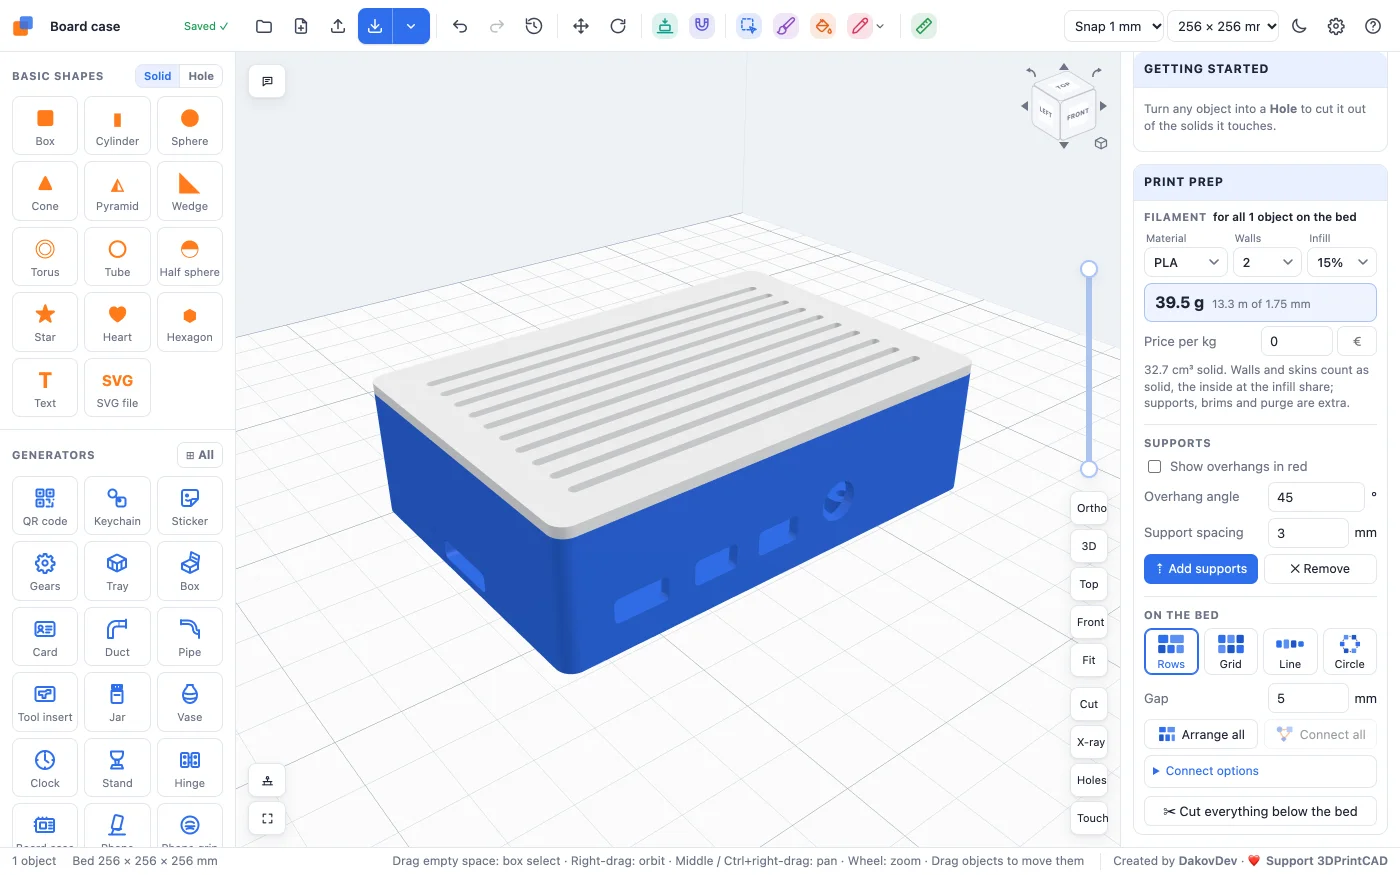
Task: Toggle X-ray view mode
Action: 1090,742
